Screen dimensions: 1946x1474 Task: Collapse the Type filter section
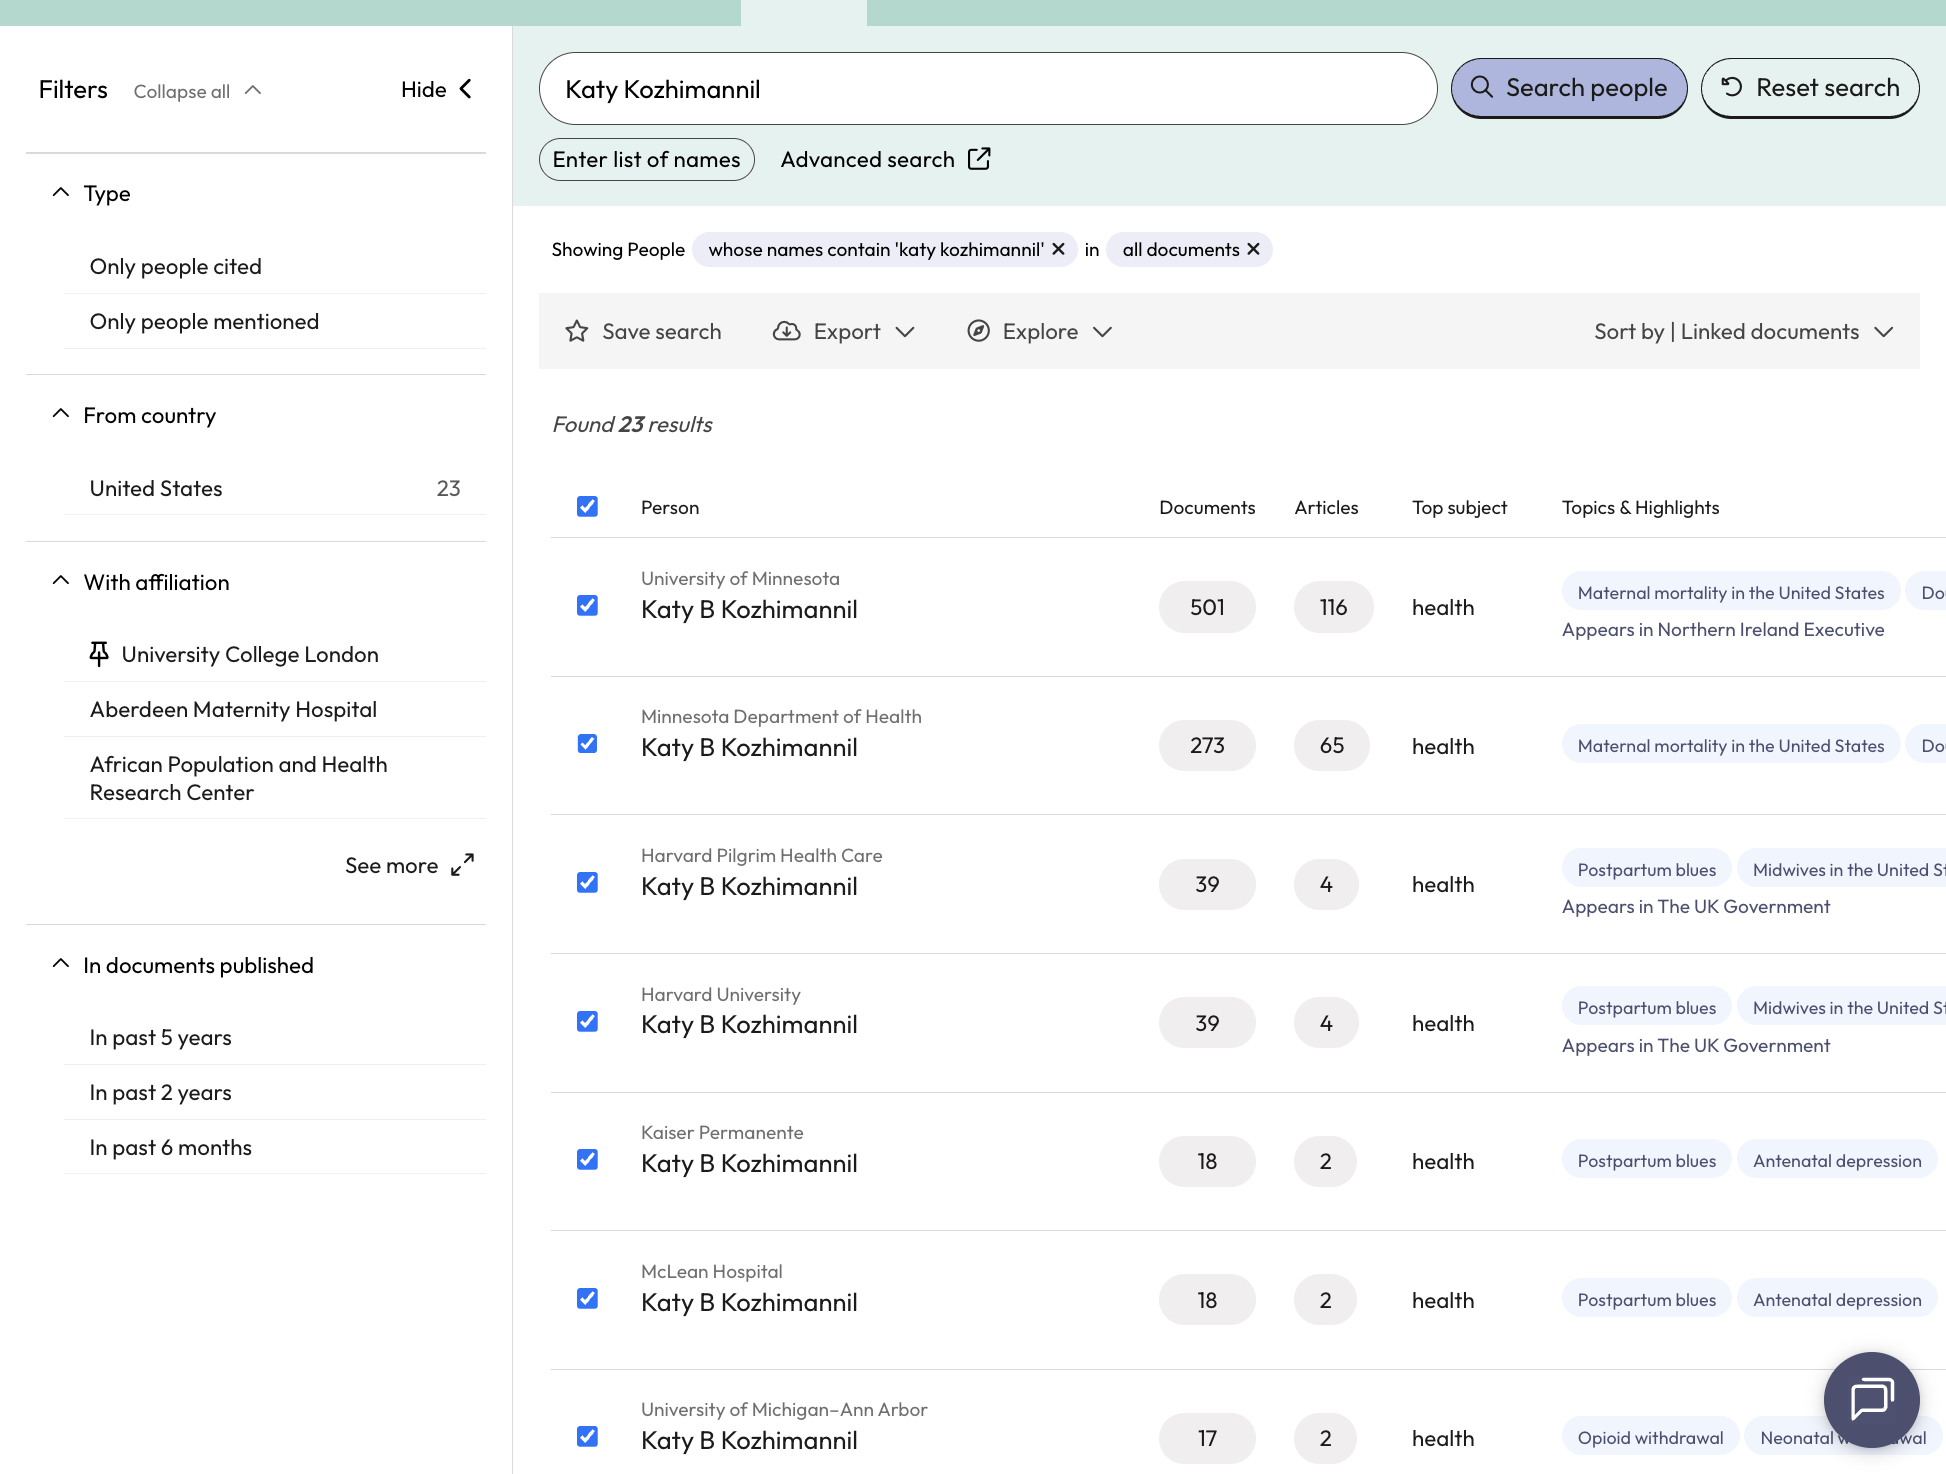[x=61, y=192]
